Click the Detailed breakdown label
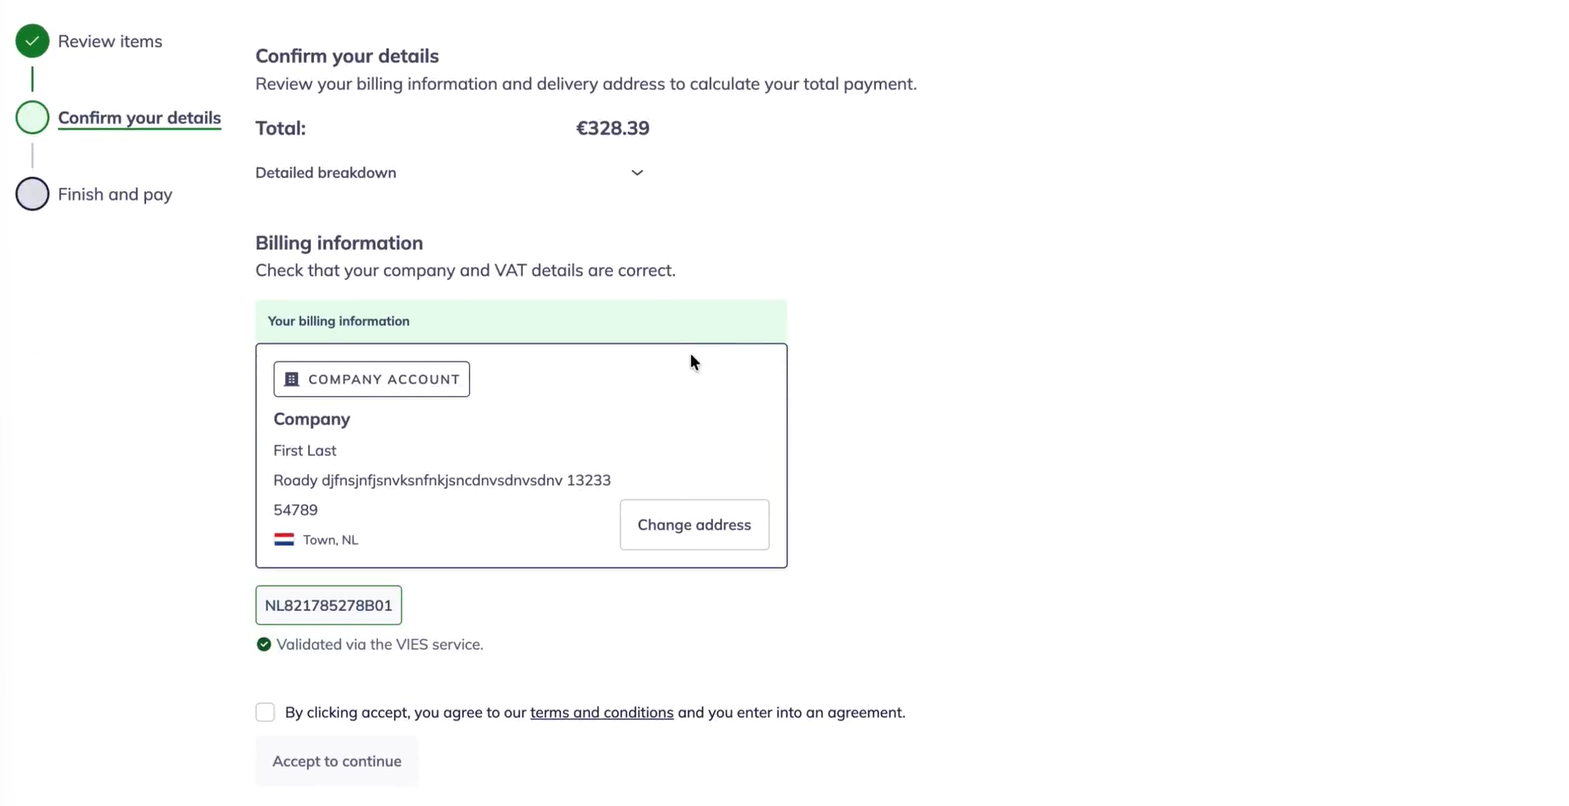The height and width of the screenshot is (806, 1569). [x=326, y=173]
